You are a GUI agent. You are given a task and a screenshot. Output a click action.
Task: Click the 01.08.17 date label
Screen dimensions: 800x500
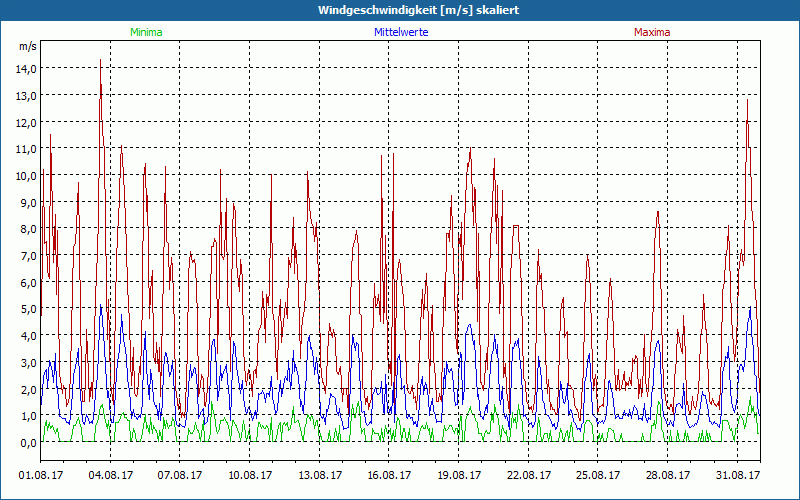point(41,475)
